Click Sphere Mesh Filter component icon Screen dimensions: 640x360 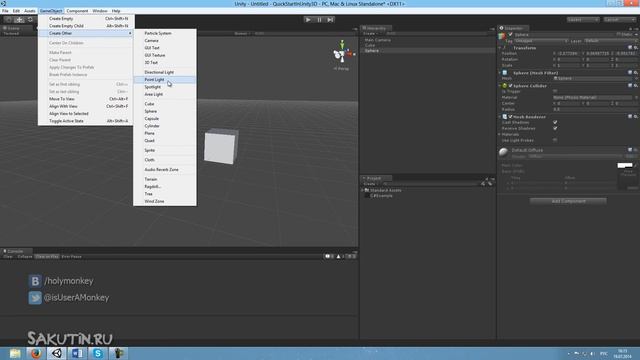(505, 73)
